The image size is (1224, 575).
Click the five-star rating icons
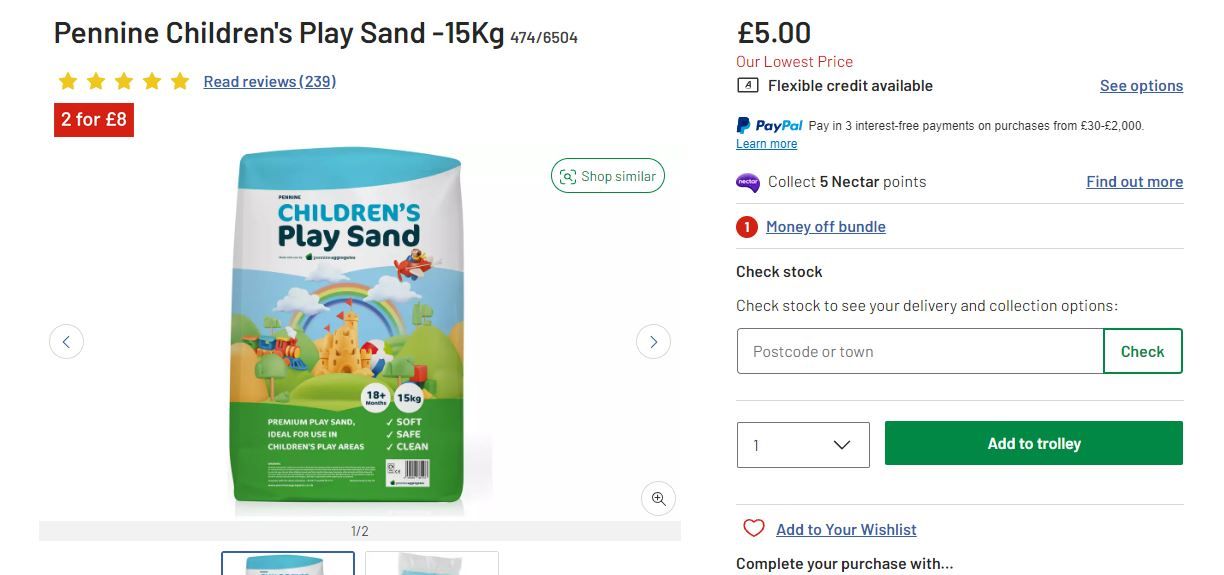tap(124, 82)
